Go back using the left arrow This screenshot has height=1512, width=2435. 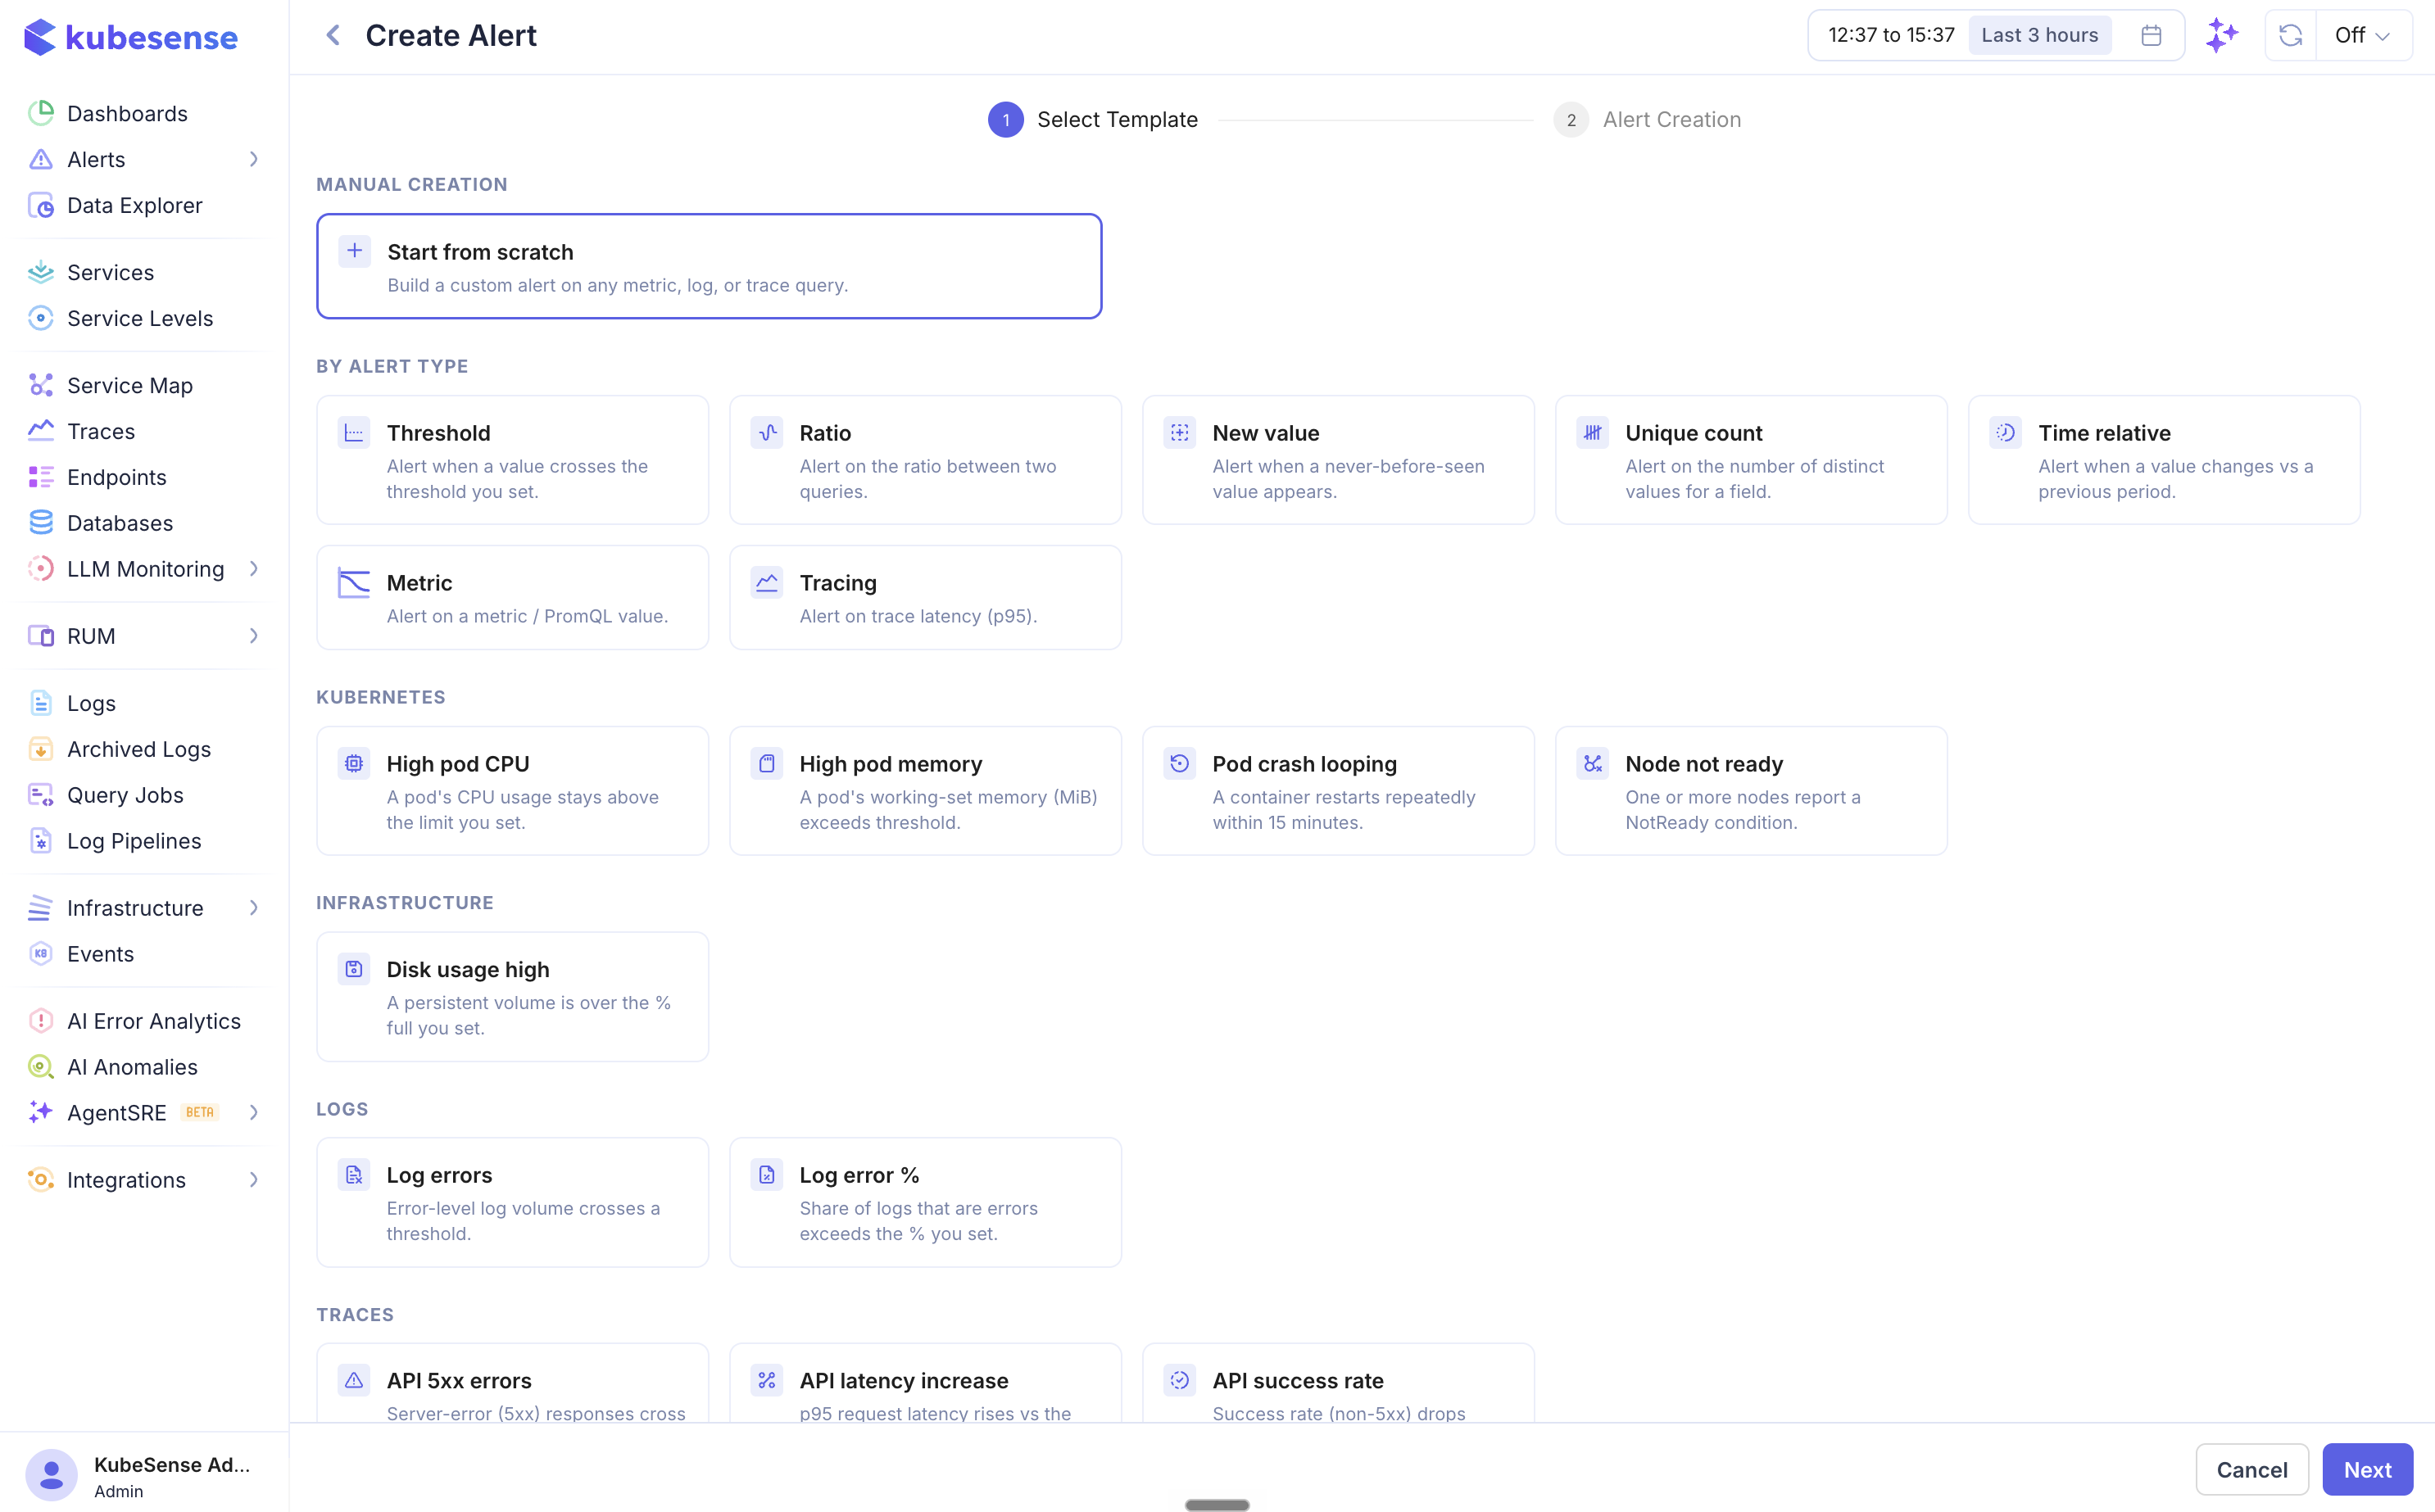pos(333,35)
